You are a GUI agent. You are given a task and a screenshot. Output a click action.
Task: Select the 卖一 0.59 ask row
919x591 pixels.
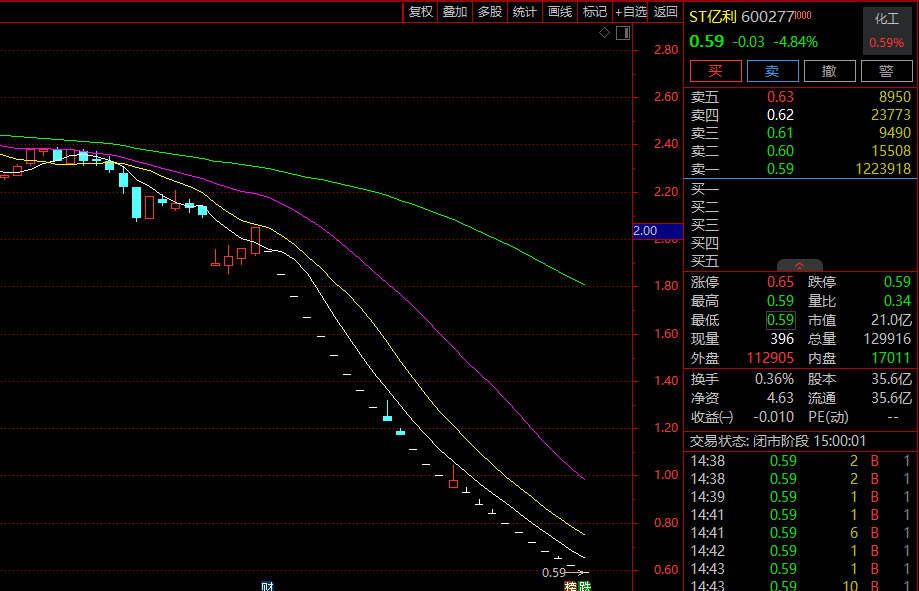tap(801, 169)
